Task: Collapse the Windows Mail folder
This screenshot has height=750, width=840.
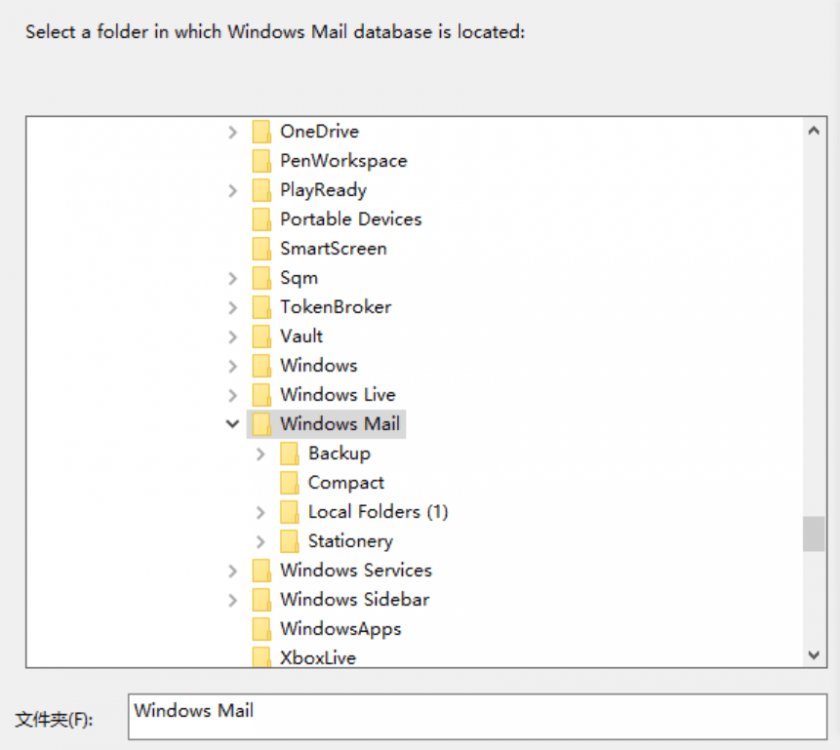Action: point(232,424)
